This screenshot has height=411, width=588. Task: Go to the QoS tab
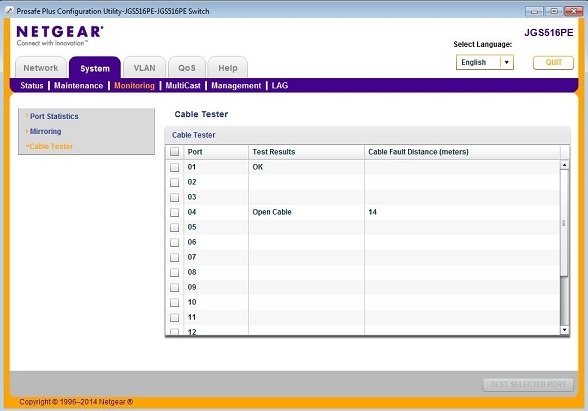pyautogui.click(x=187, y=68)
